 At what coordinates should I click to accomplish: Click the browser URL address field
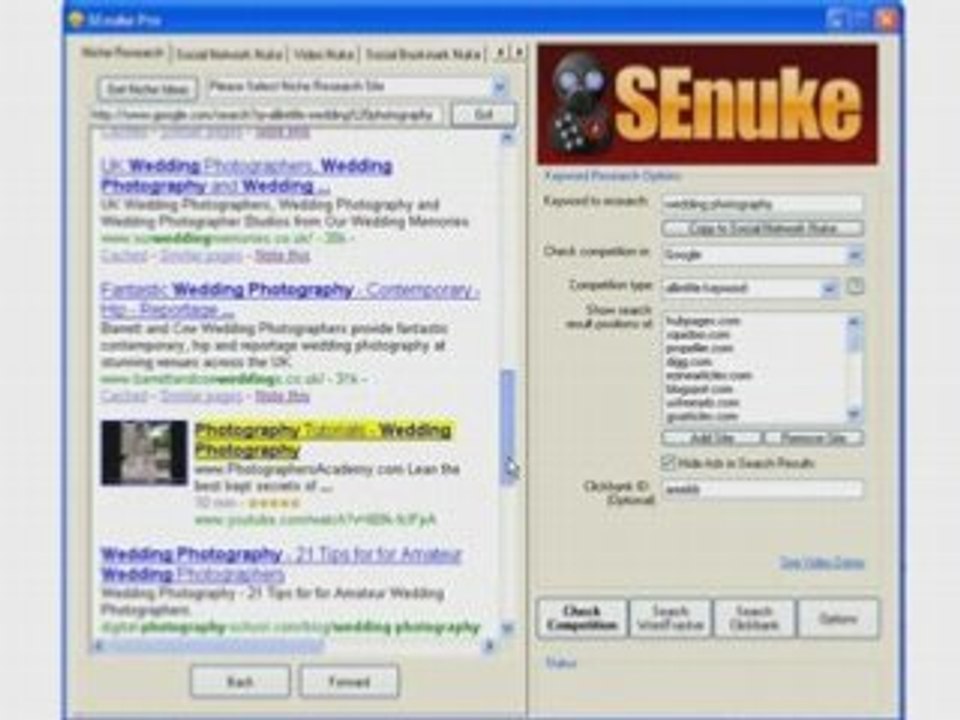[266, 114]
